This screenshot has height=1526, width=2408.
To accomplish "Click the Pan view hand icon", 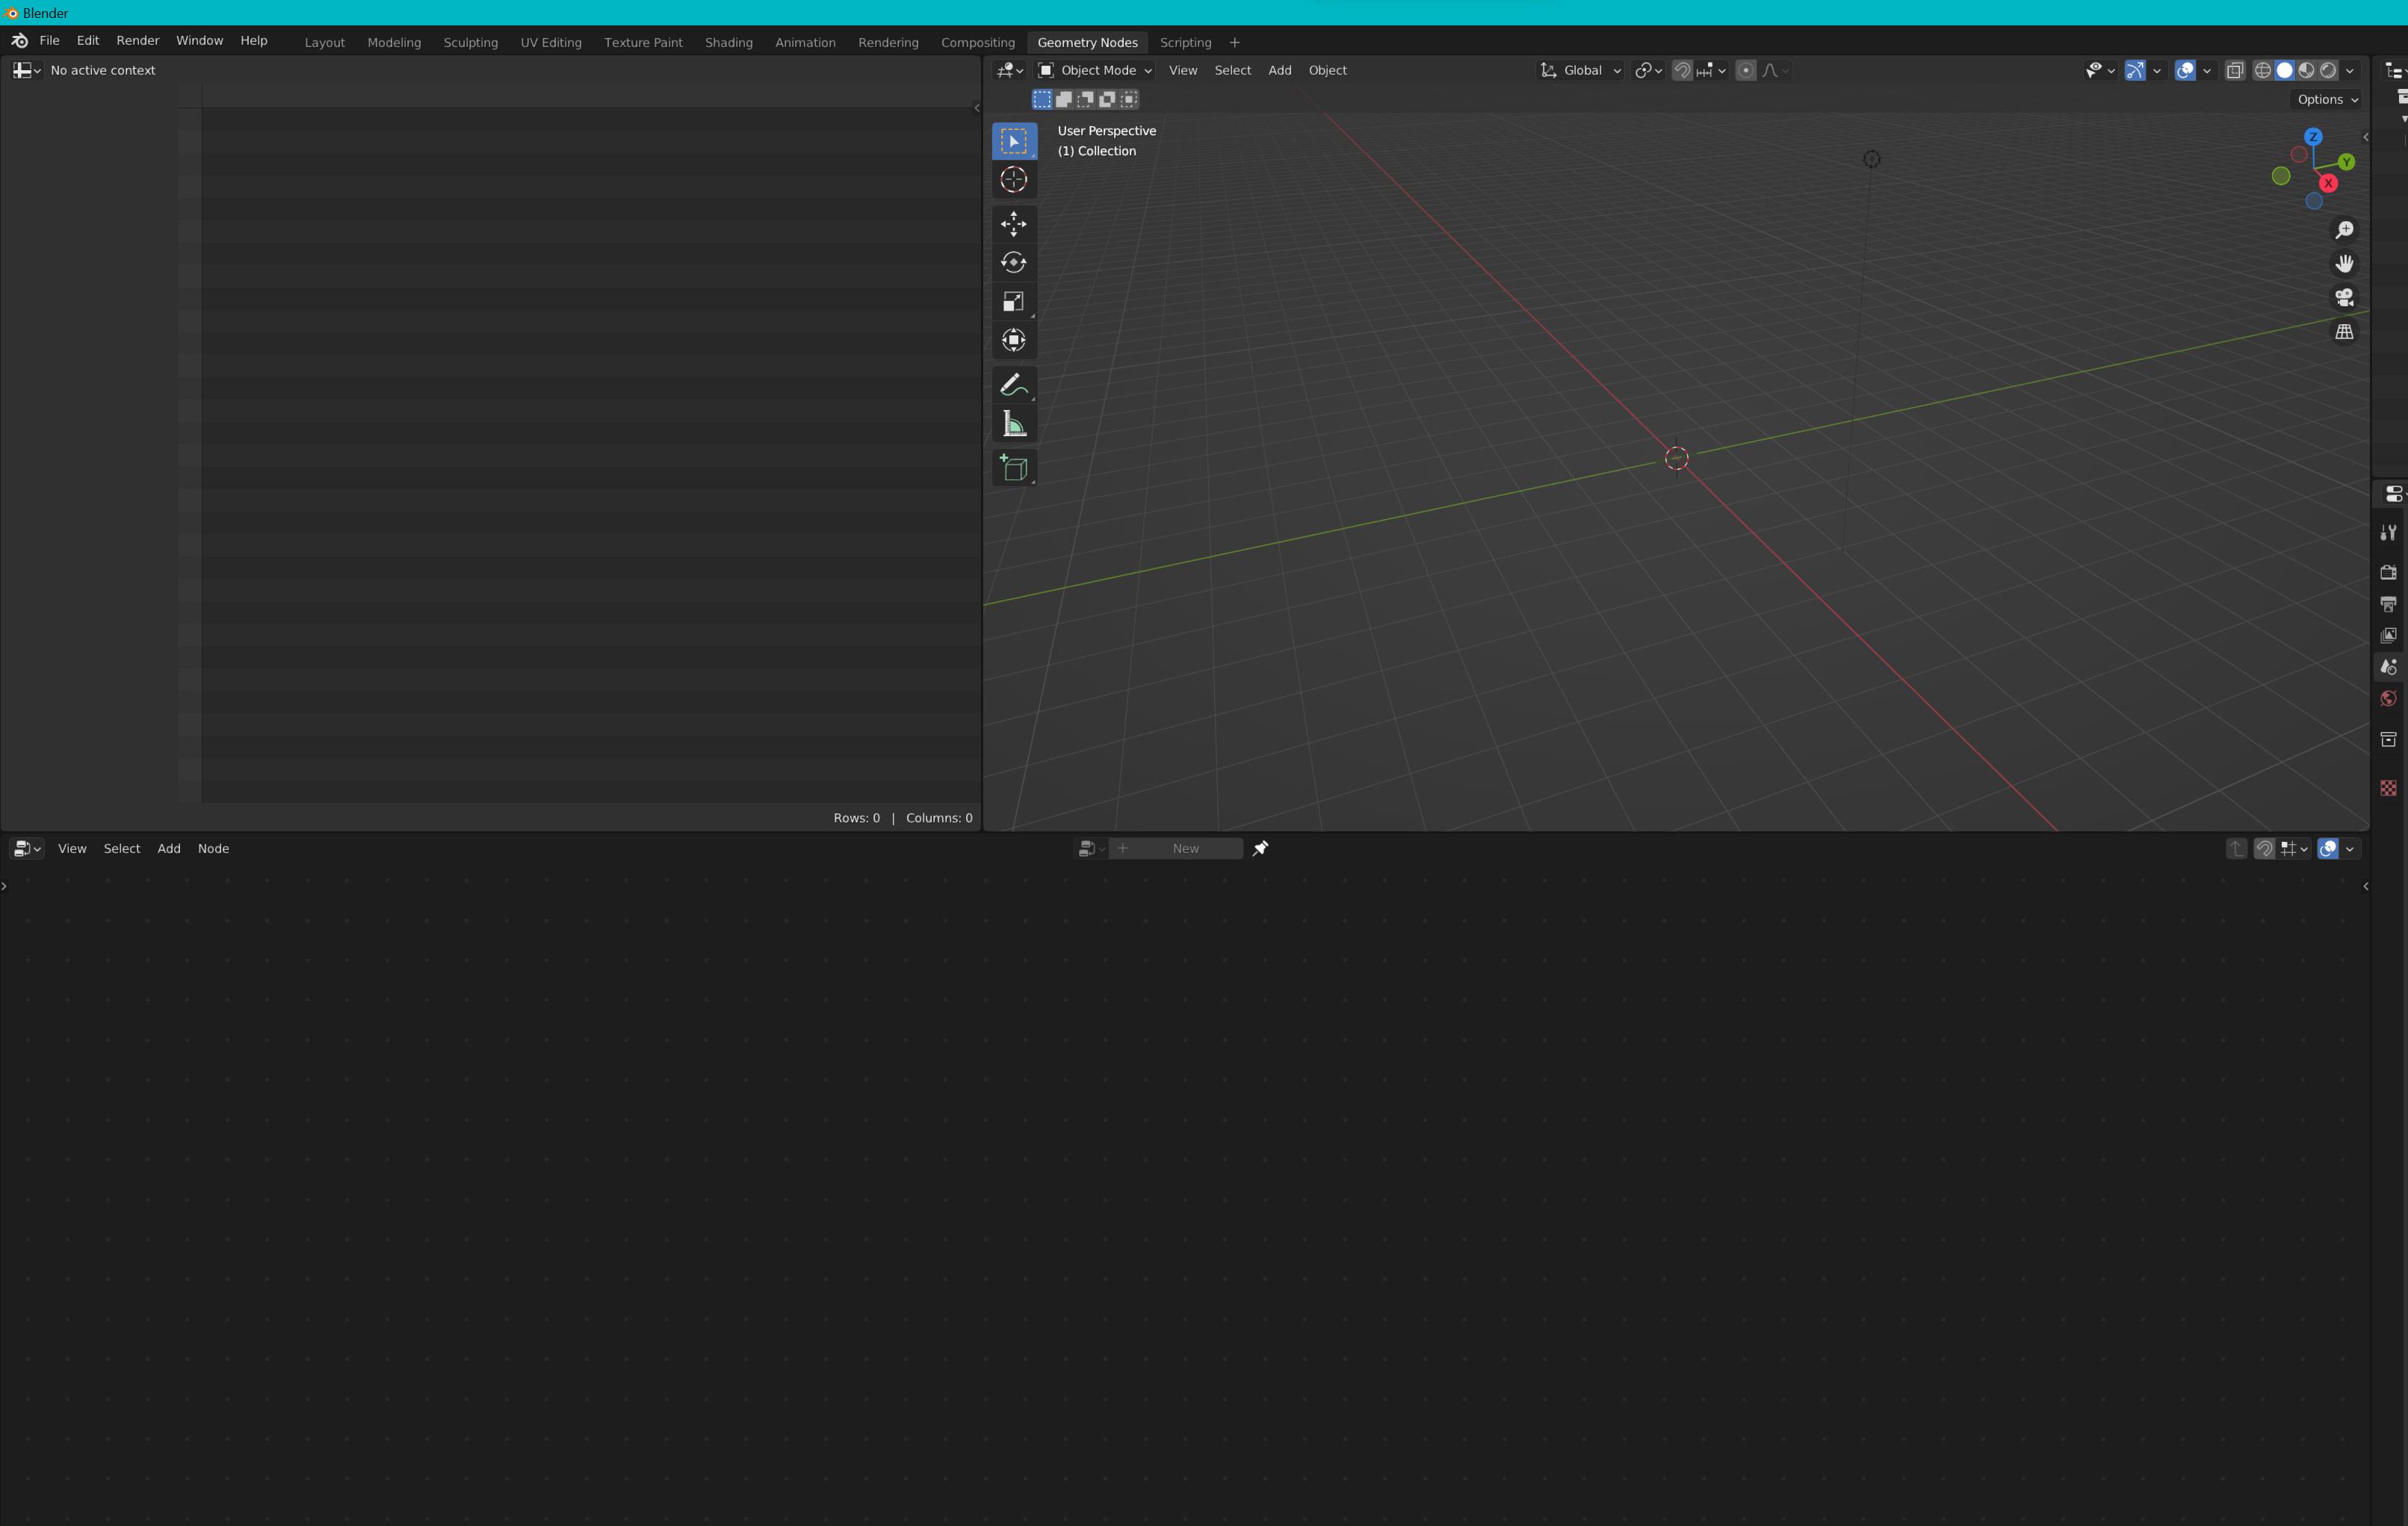I will click(2344, 264).
